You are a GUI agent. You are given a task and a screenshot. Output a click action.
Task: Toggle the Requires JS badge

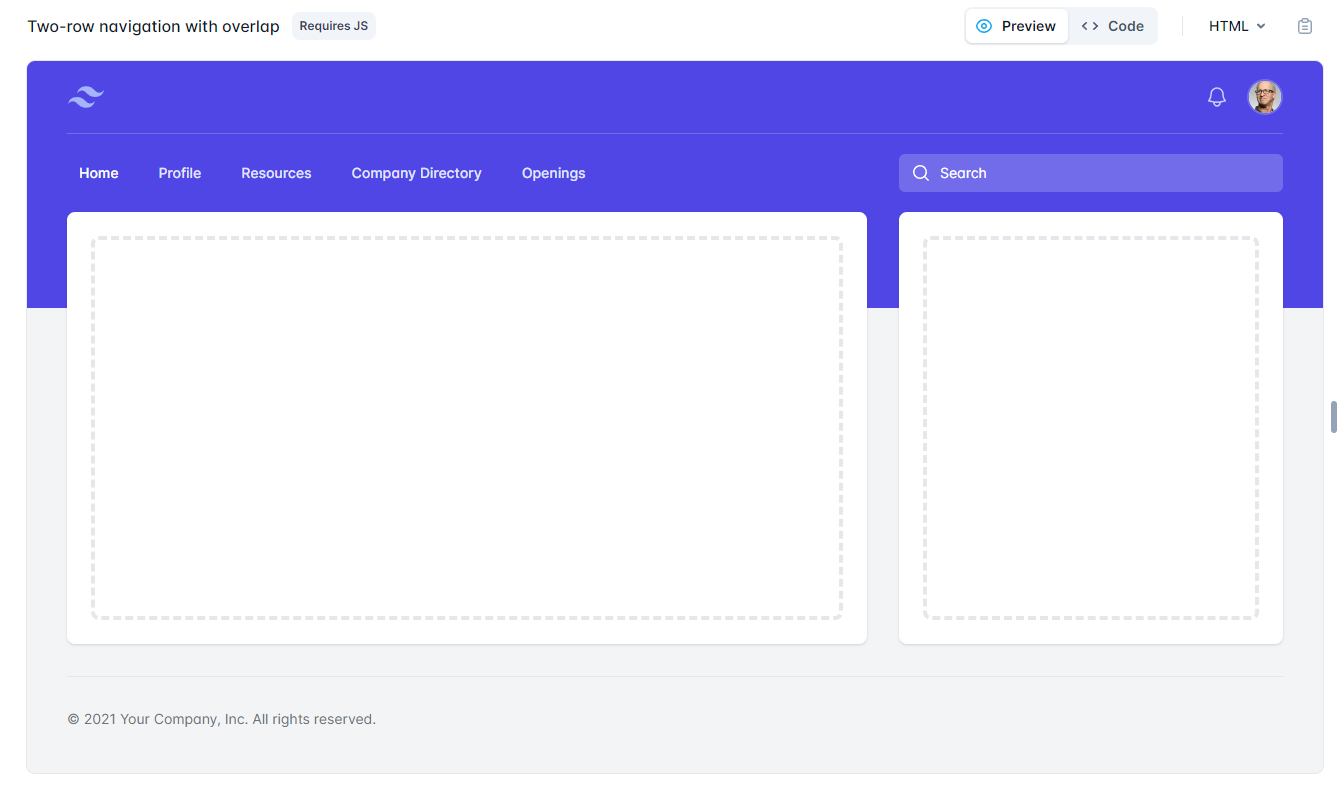[333, 25]
